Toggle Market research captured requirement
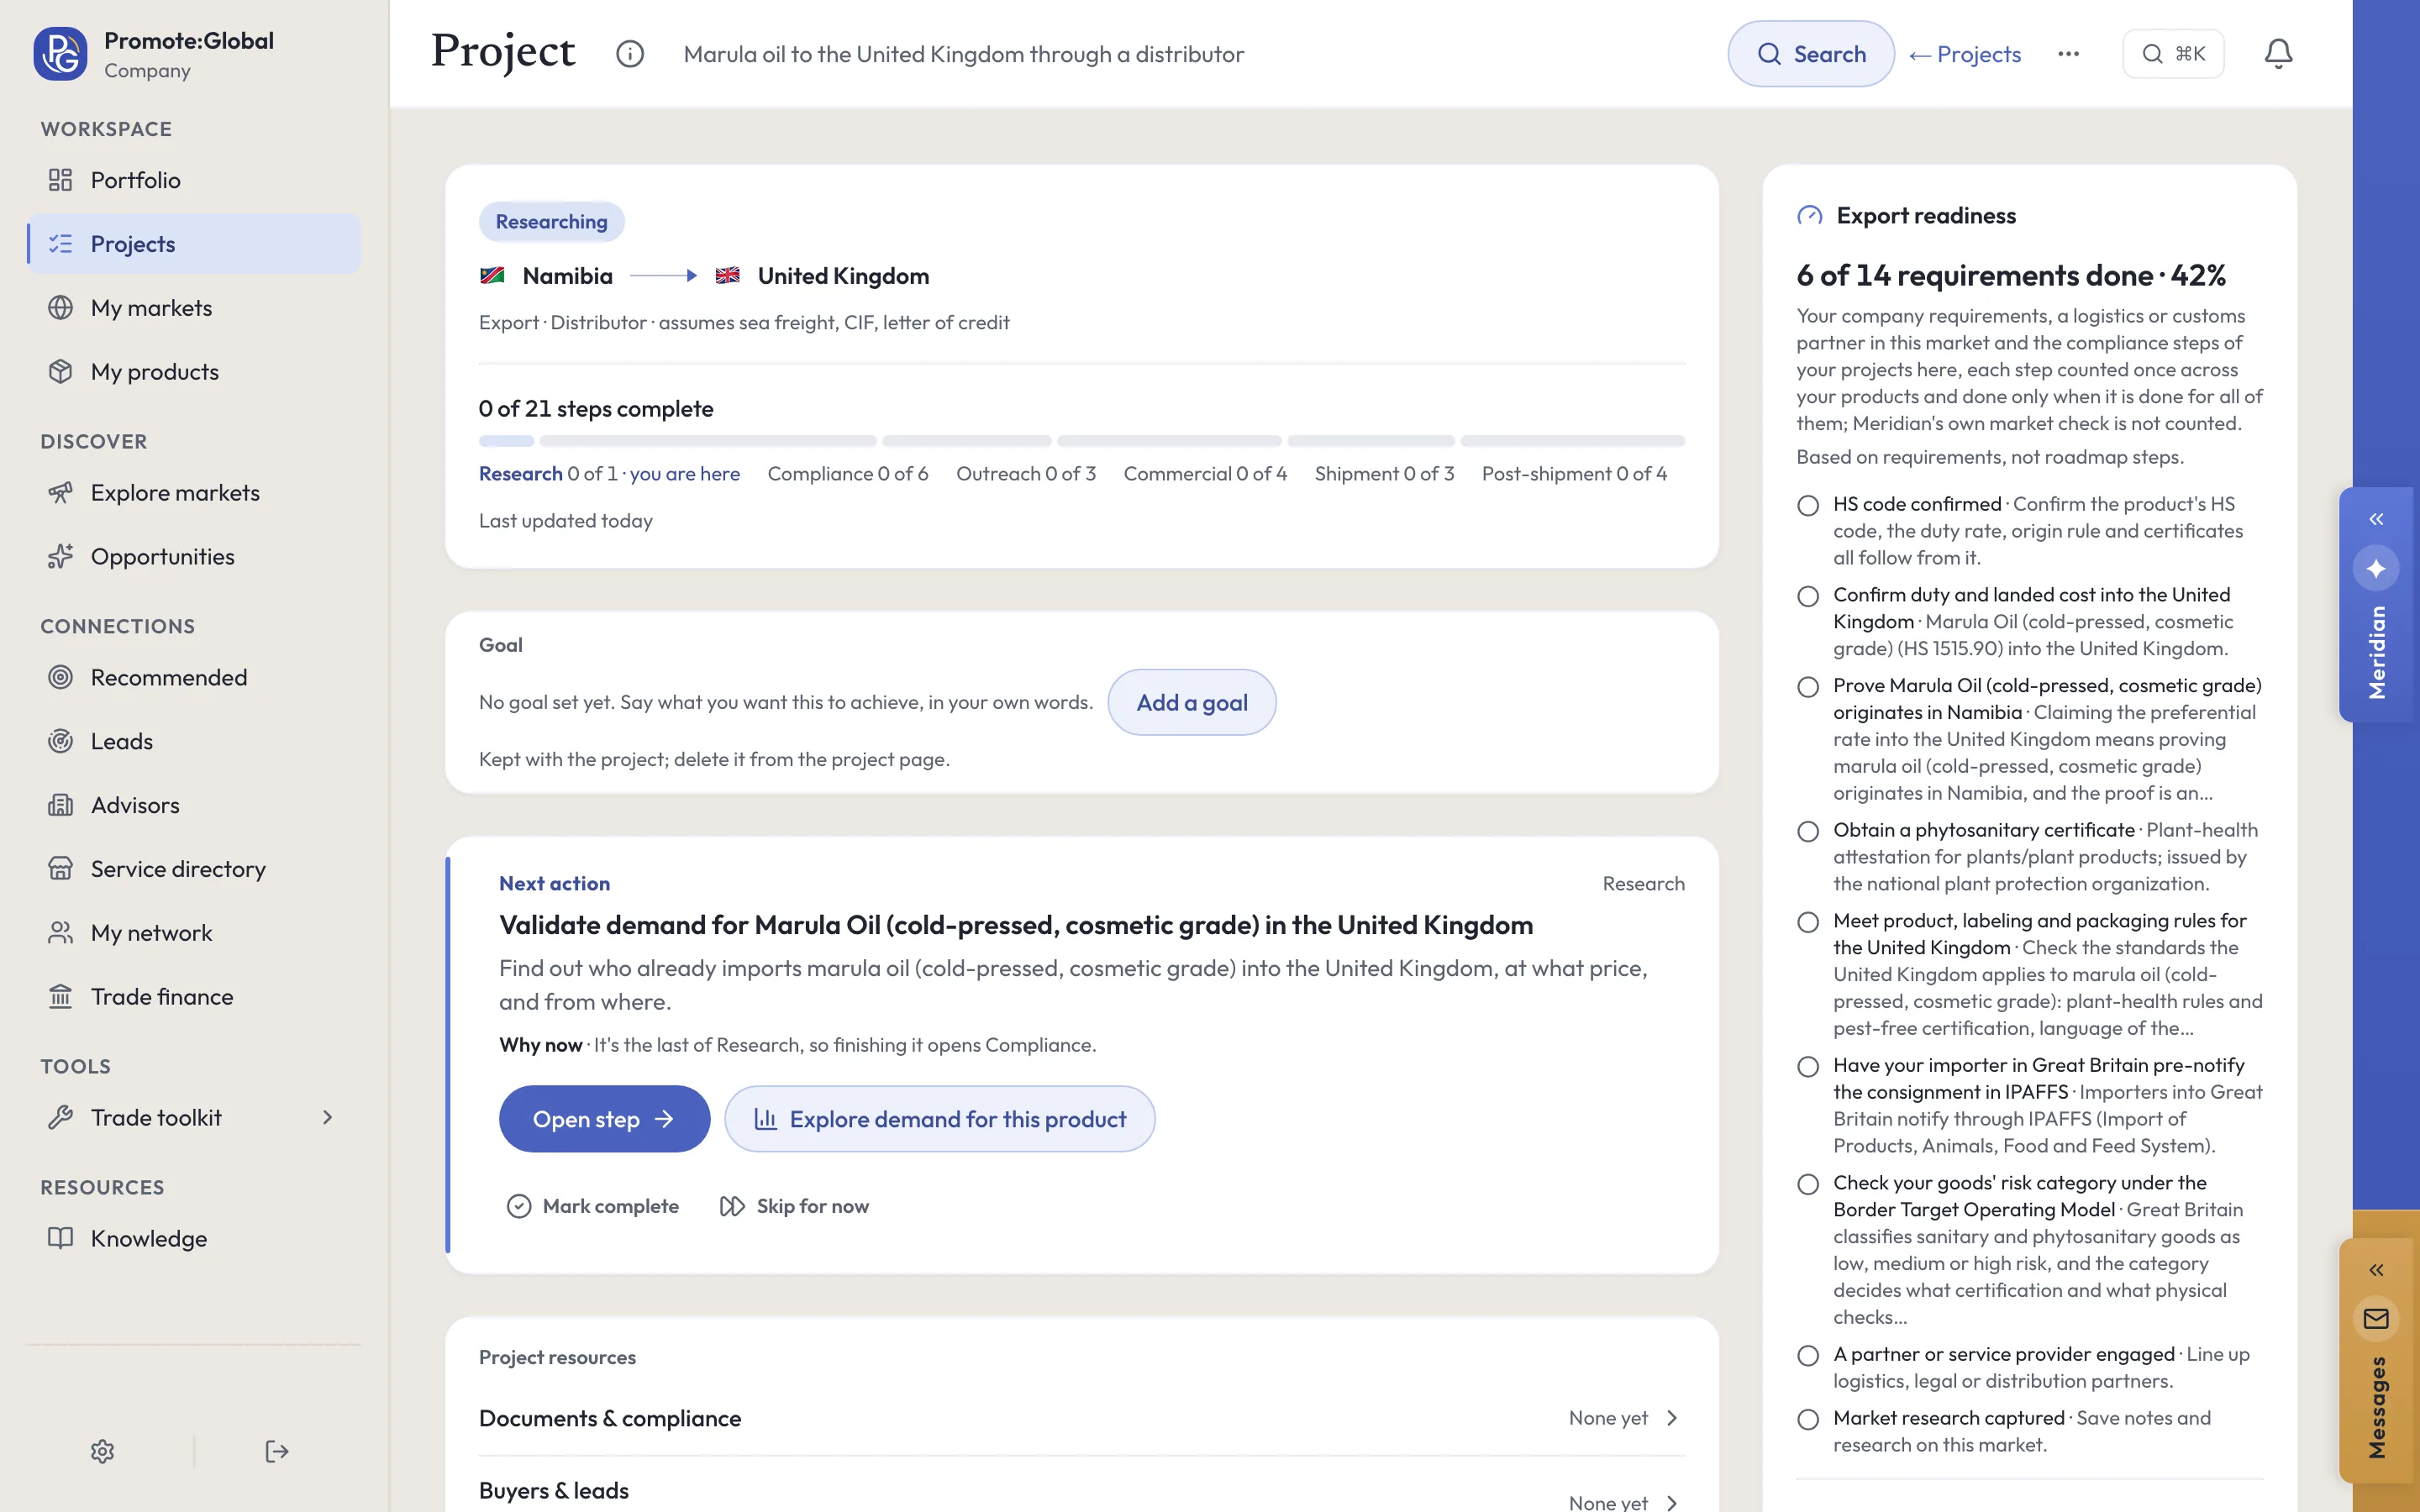The image size is (2420, 1512). tap(1807, 1419)
